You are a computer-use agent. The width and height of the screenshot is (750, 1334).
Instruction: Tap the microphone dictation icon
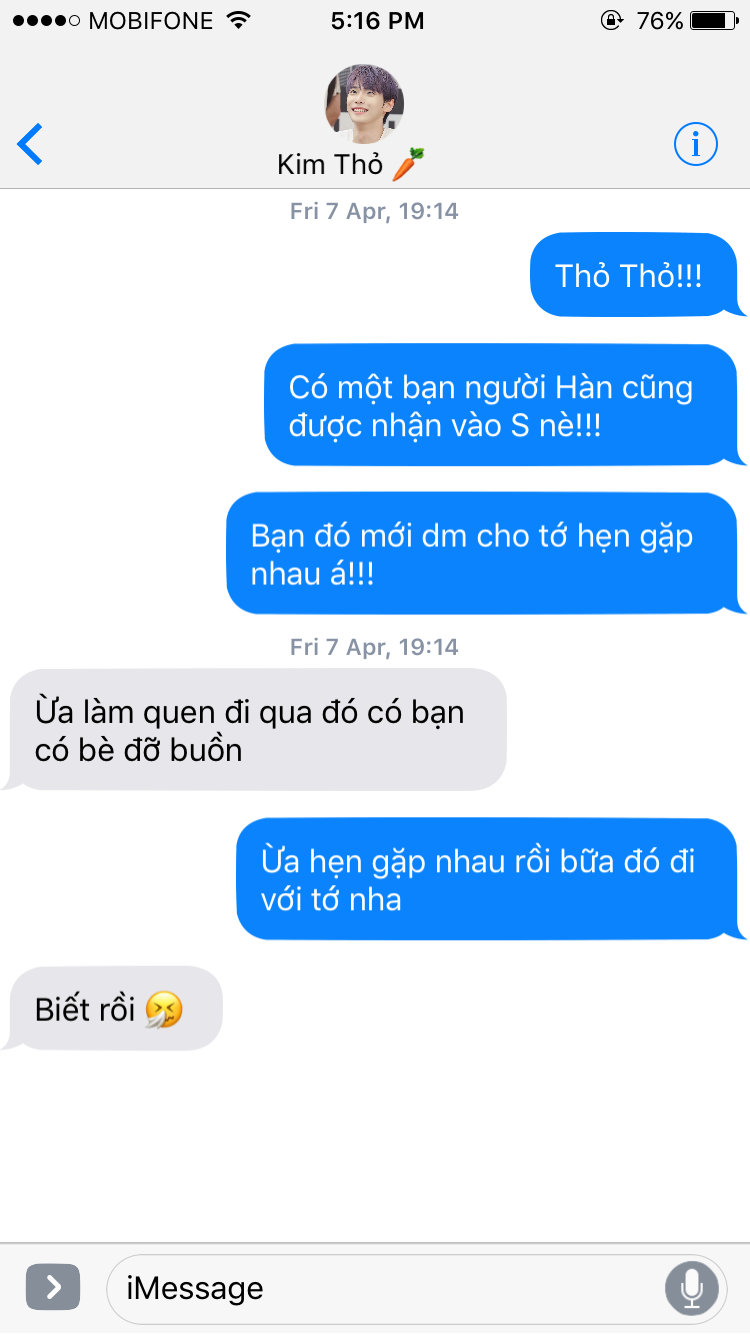coord(691,1288)
